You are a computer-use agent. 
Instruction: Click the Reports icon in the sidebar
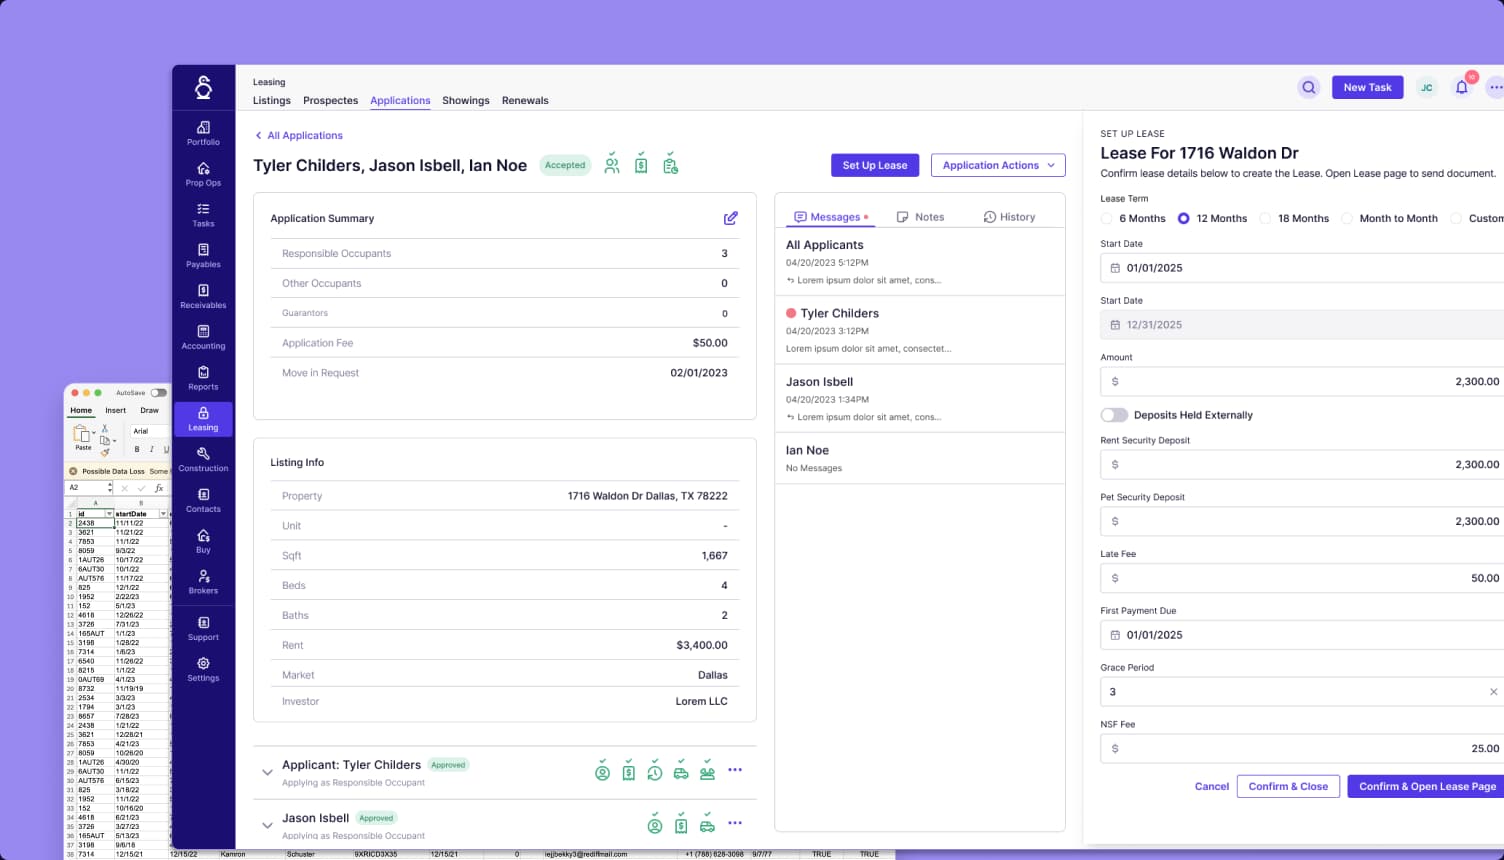click(203, 378)
